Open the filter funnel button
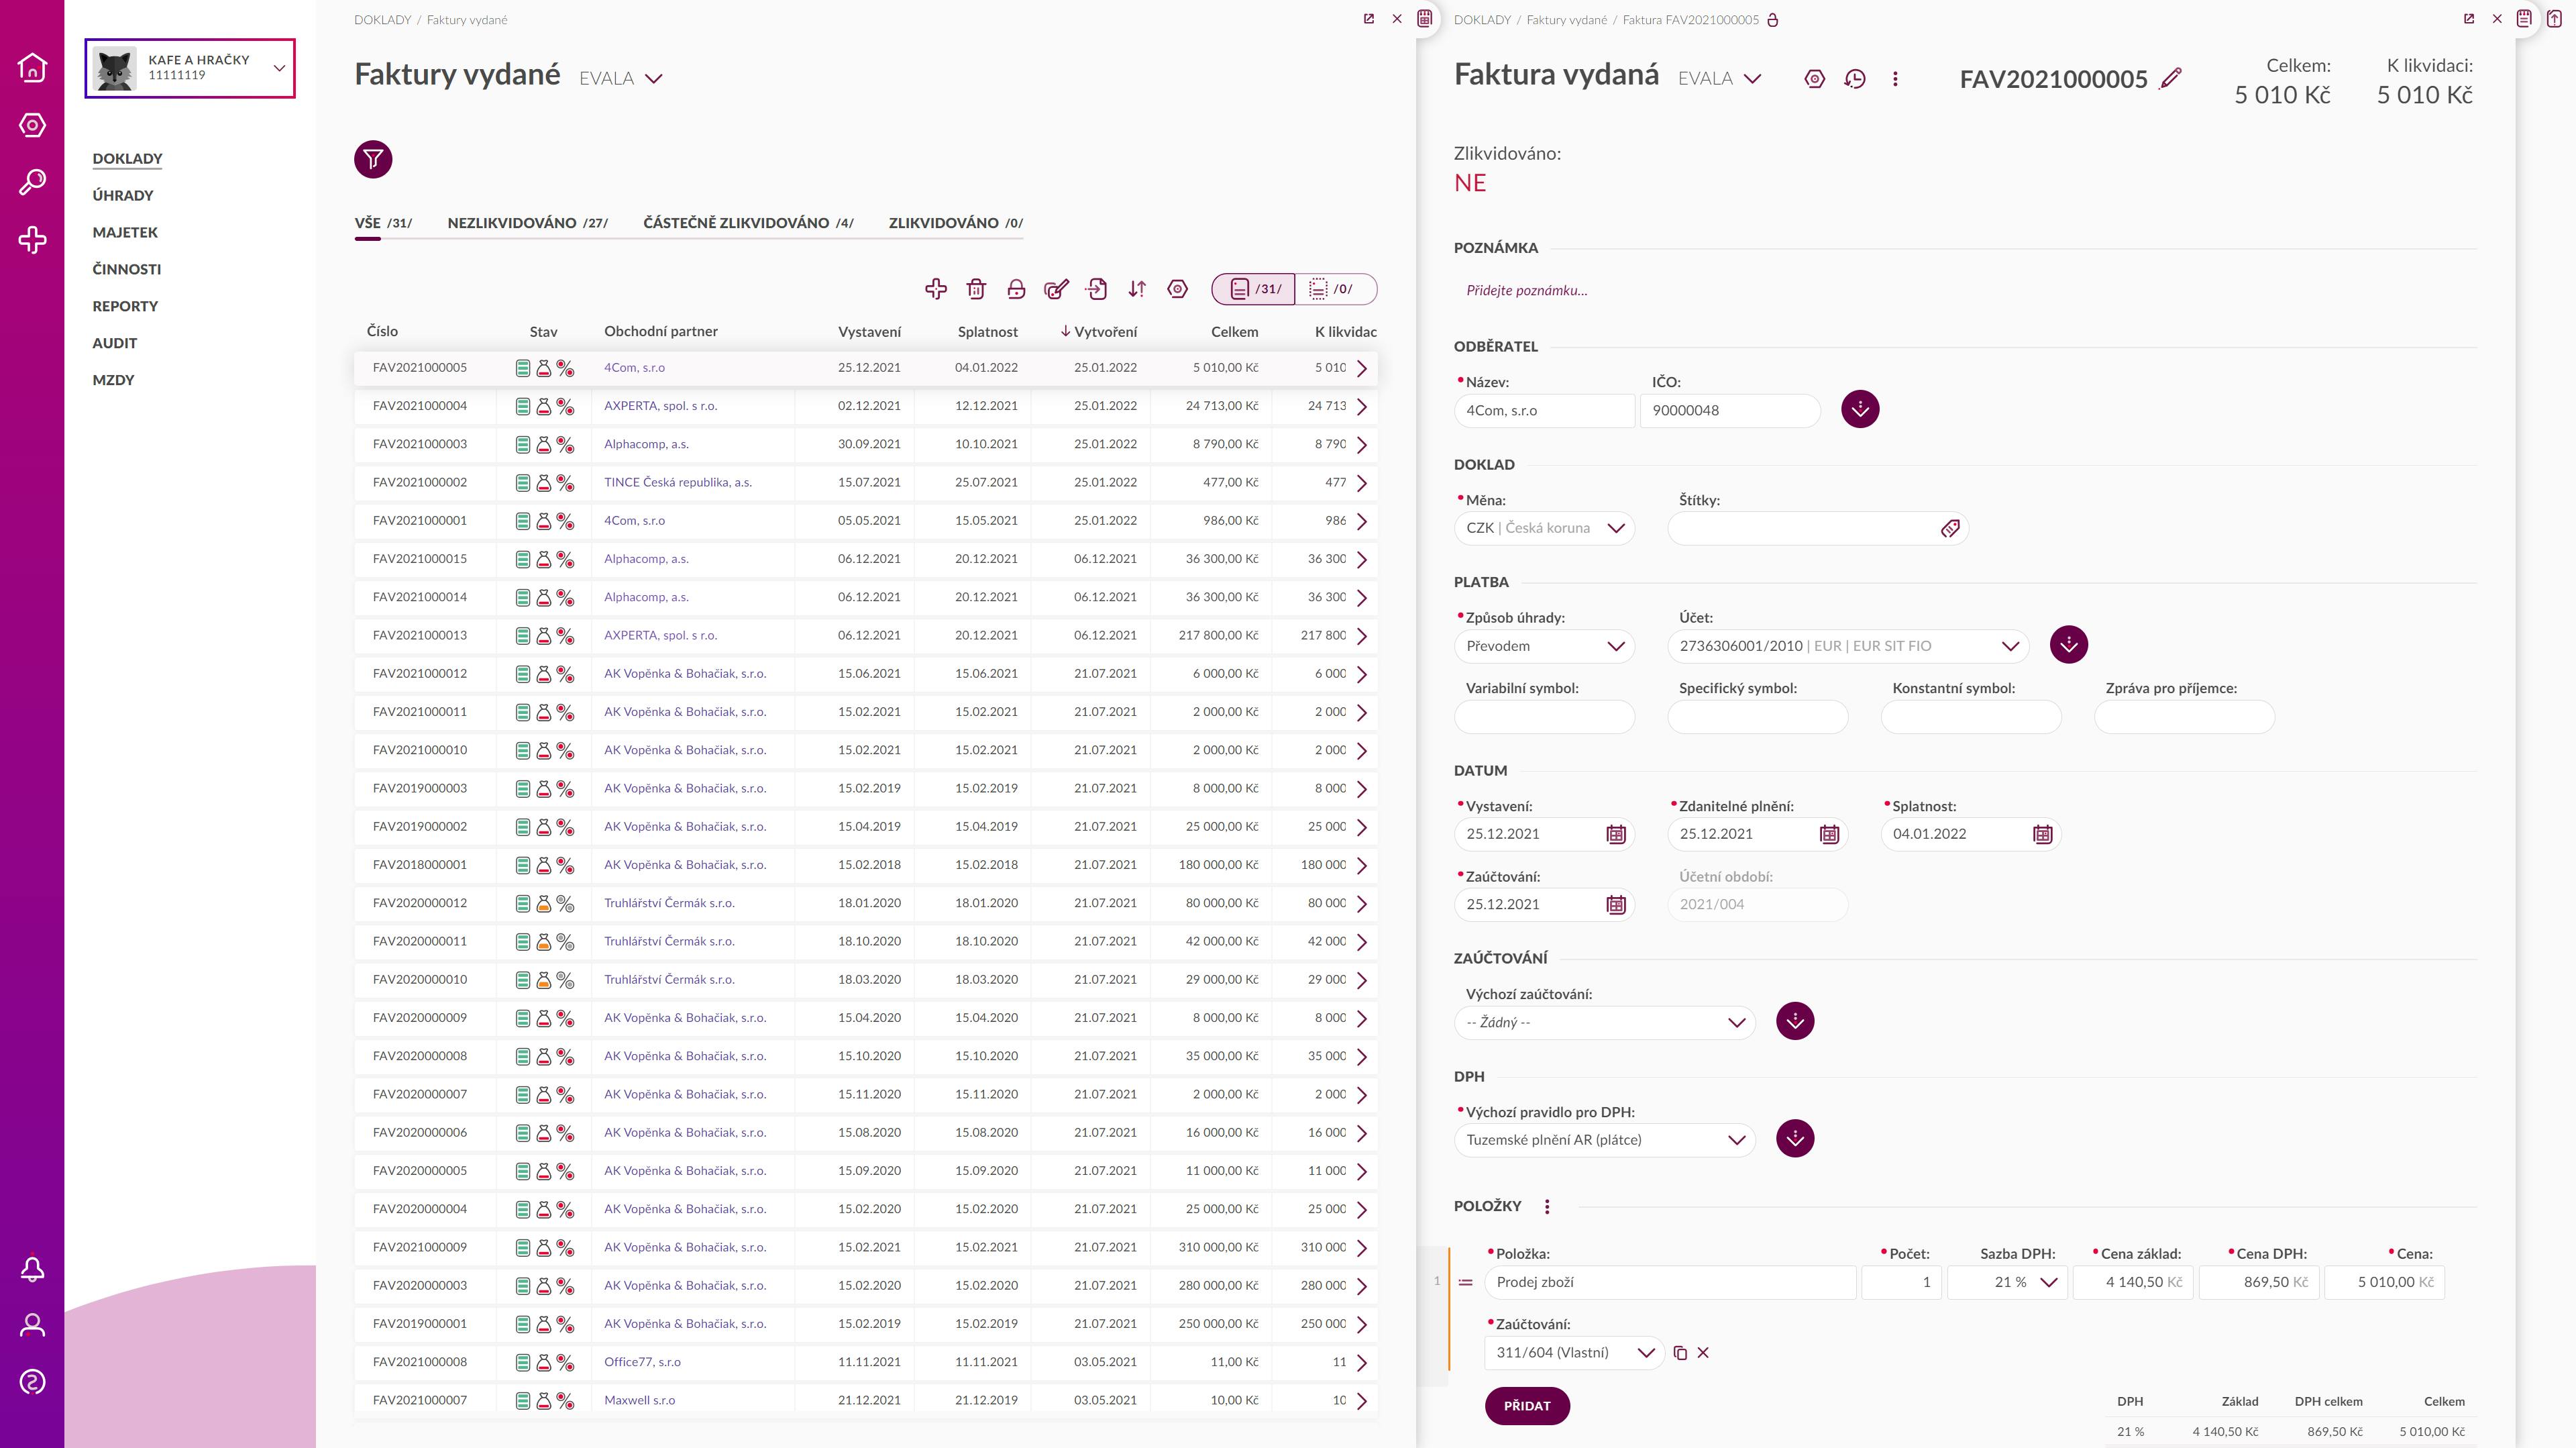Screen dimensions: 2576x1448 [373, 159]
